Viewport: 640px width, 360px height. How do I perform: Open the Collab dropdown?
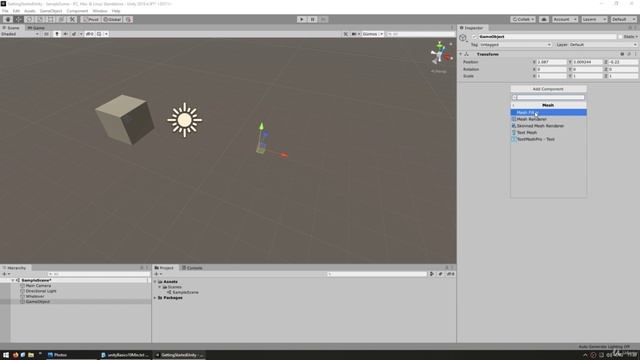(x=523, y=19)
